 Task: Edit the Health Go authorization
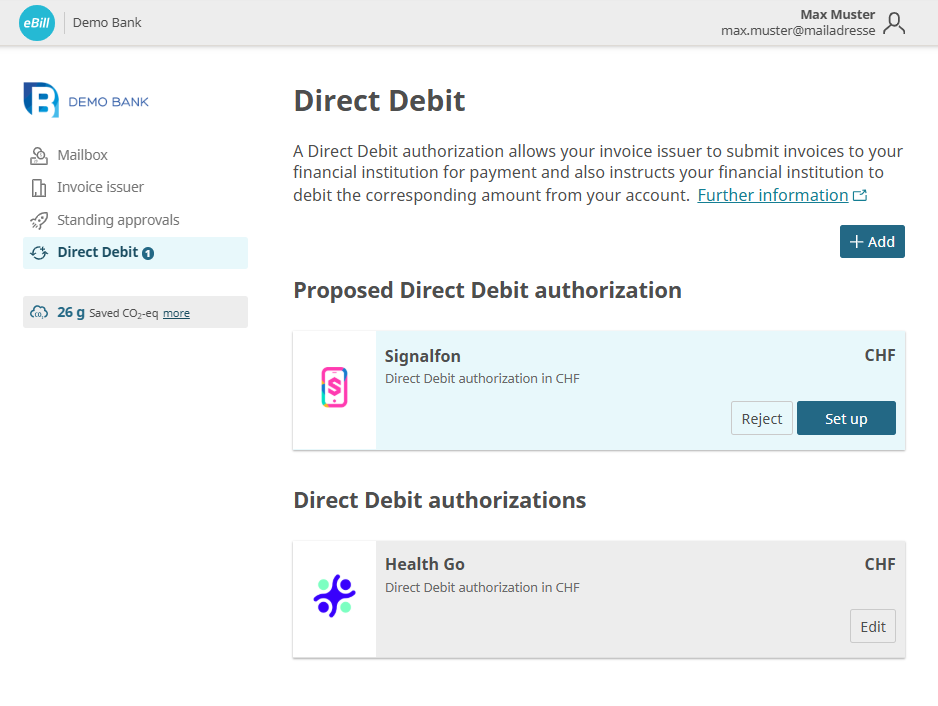[x=872, y=626]
